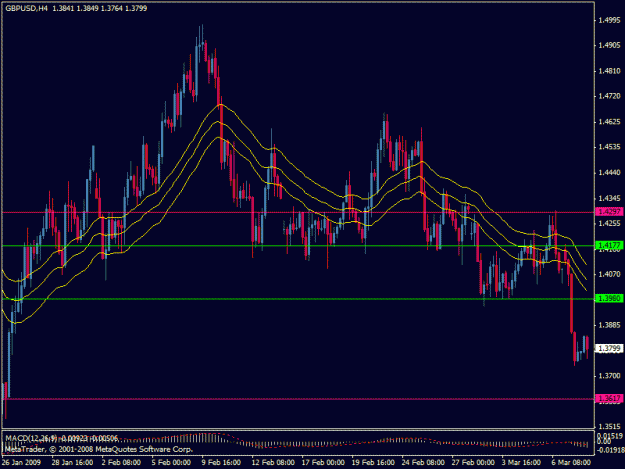Click the 1.3885 price scale value
Viewport: 625px width, 469px height.
(610, 325)
